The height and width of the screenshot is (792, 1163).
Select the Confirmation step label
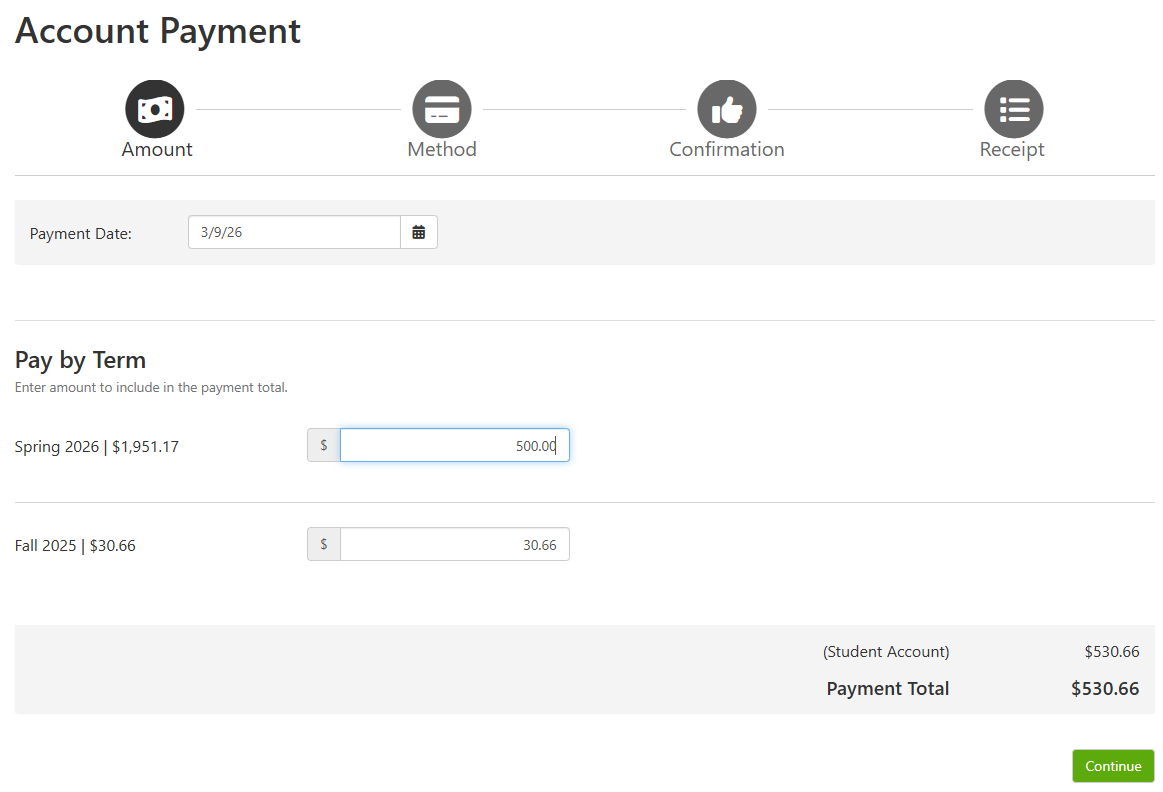click(727, 149)
